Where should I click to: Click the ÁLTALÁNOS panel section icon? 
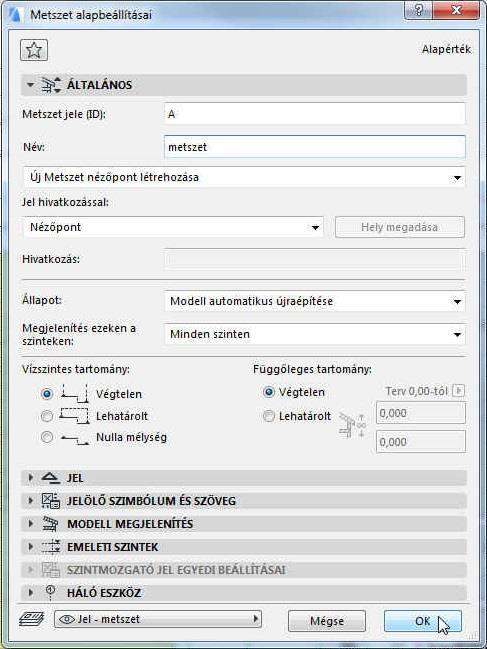pyautogui.click(x=51, y=85)
